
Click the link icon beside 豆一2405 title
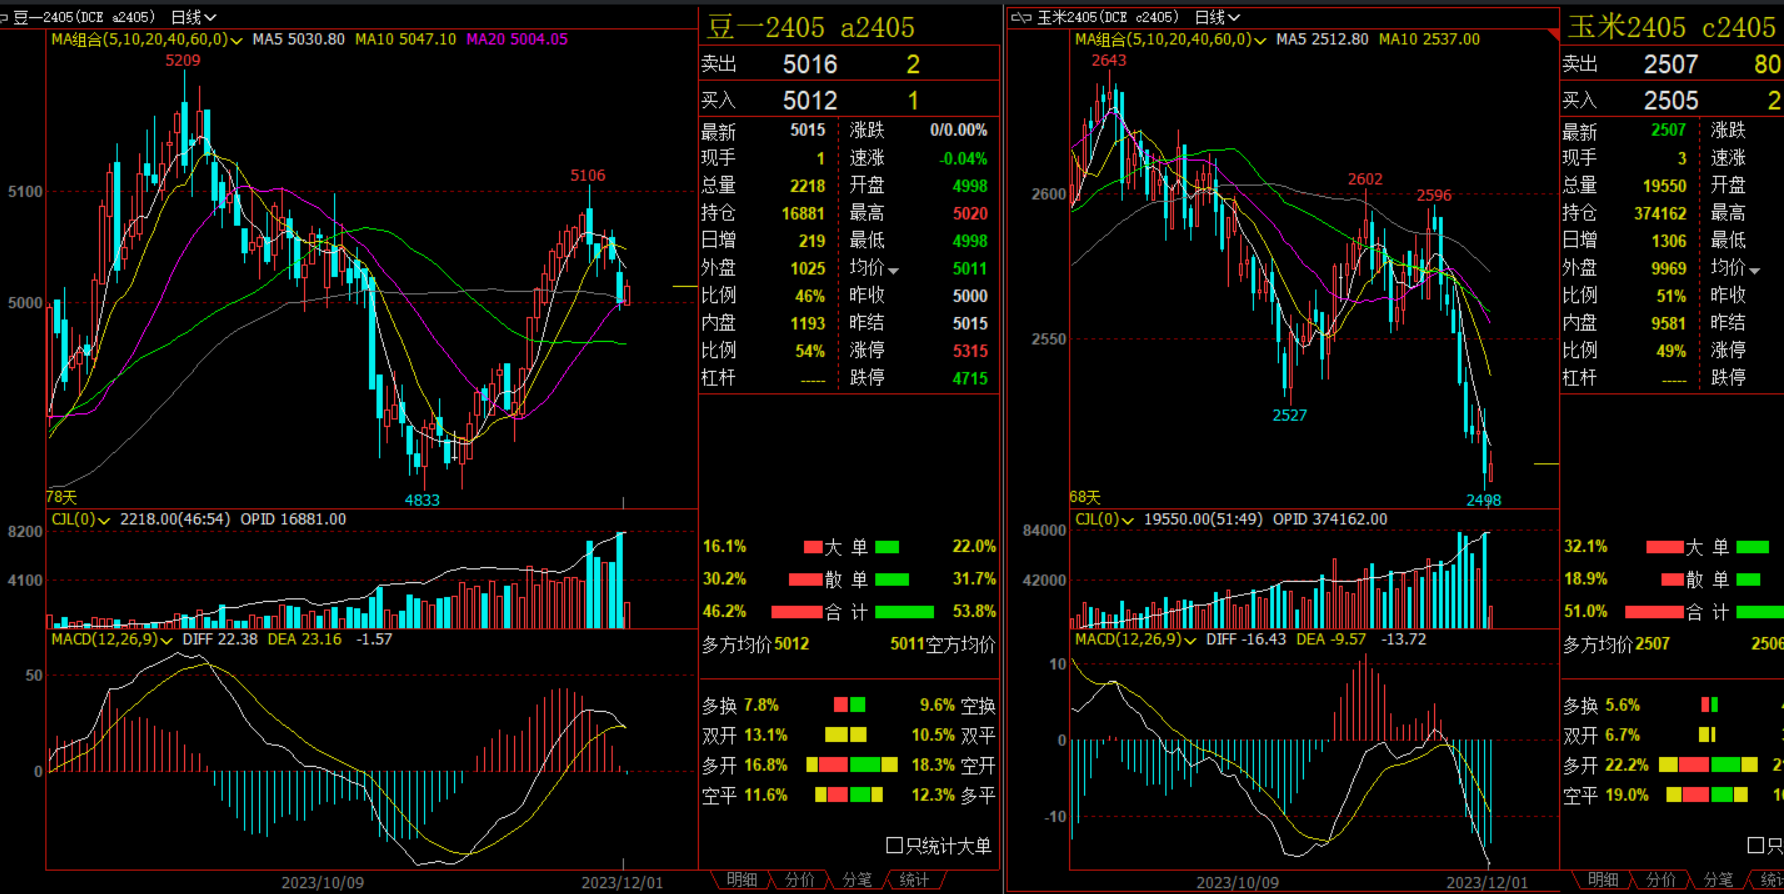pos(4,17)
